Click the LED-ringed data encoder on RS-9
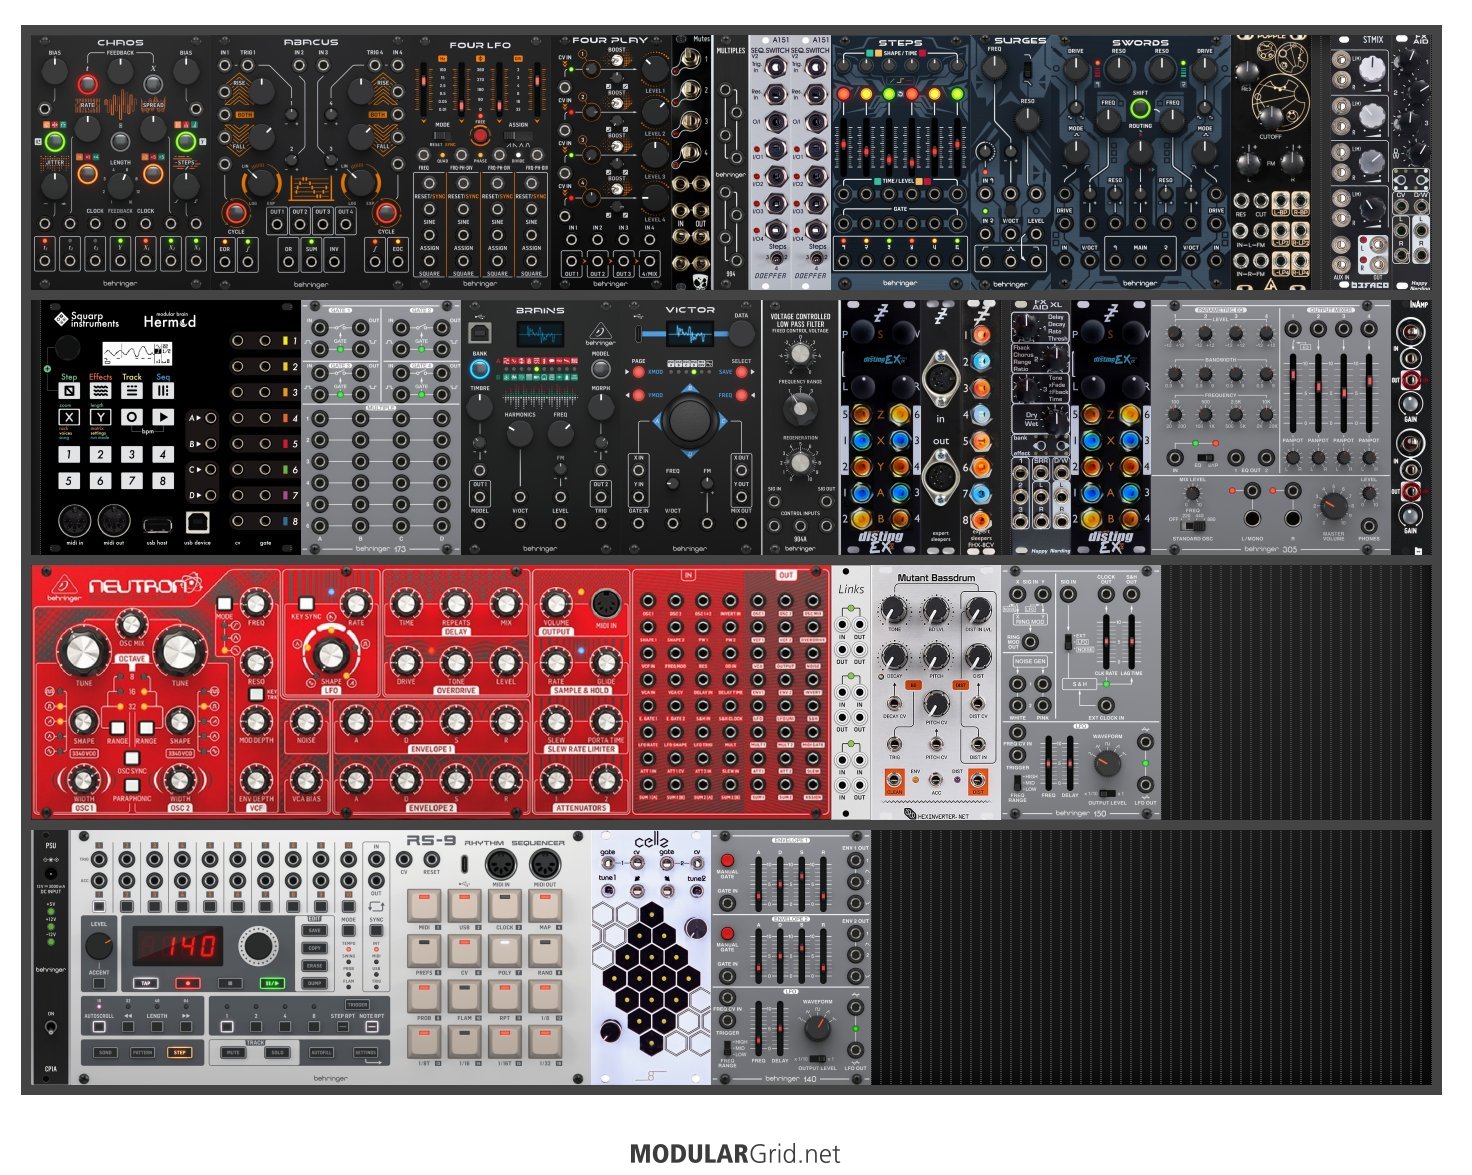The height and width of the screenshot is (1175, 1472). 258,946
